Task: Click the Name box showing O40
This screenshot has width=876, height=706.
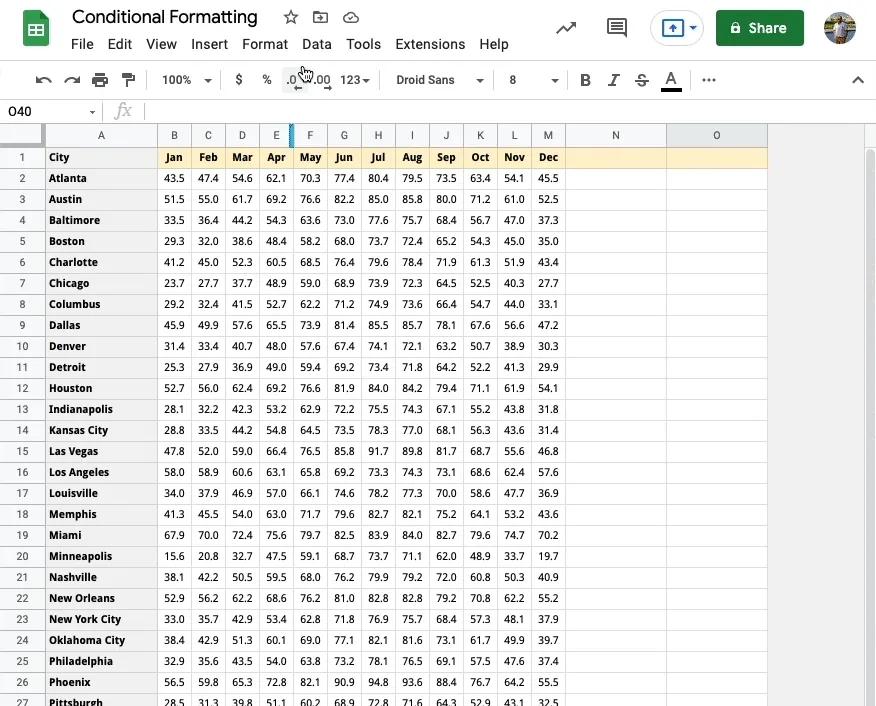Action: pos(50,112)
